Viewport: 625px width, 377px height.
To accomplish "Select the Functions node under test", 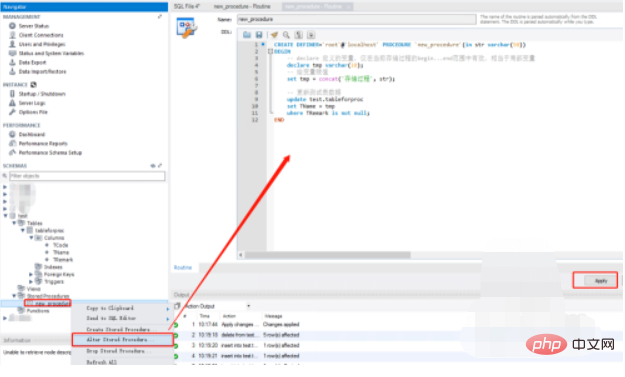I will pyautogui.click(x=38, y=311).
